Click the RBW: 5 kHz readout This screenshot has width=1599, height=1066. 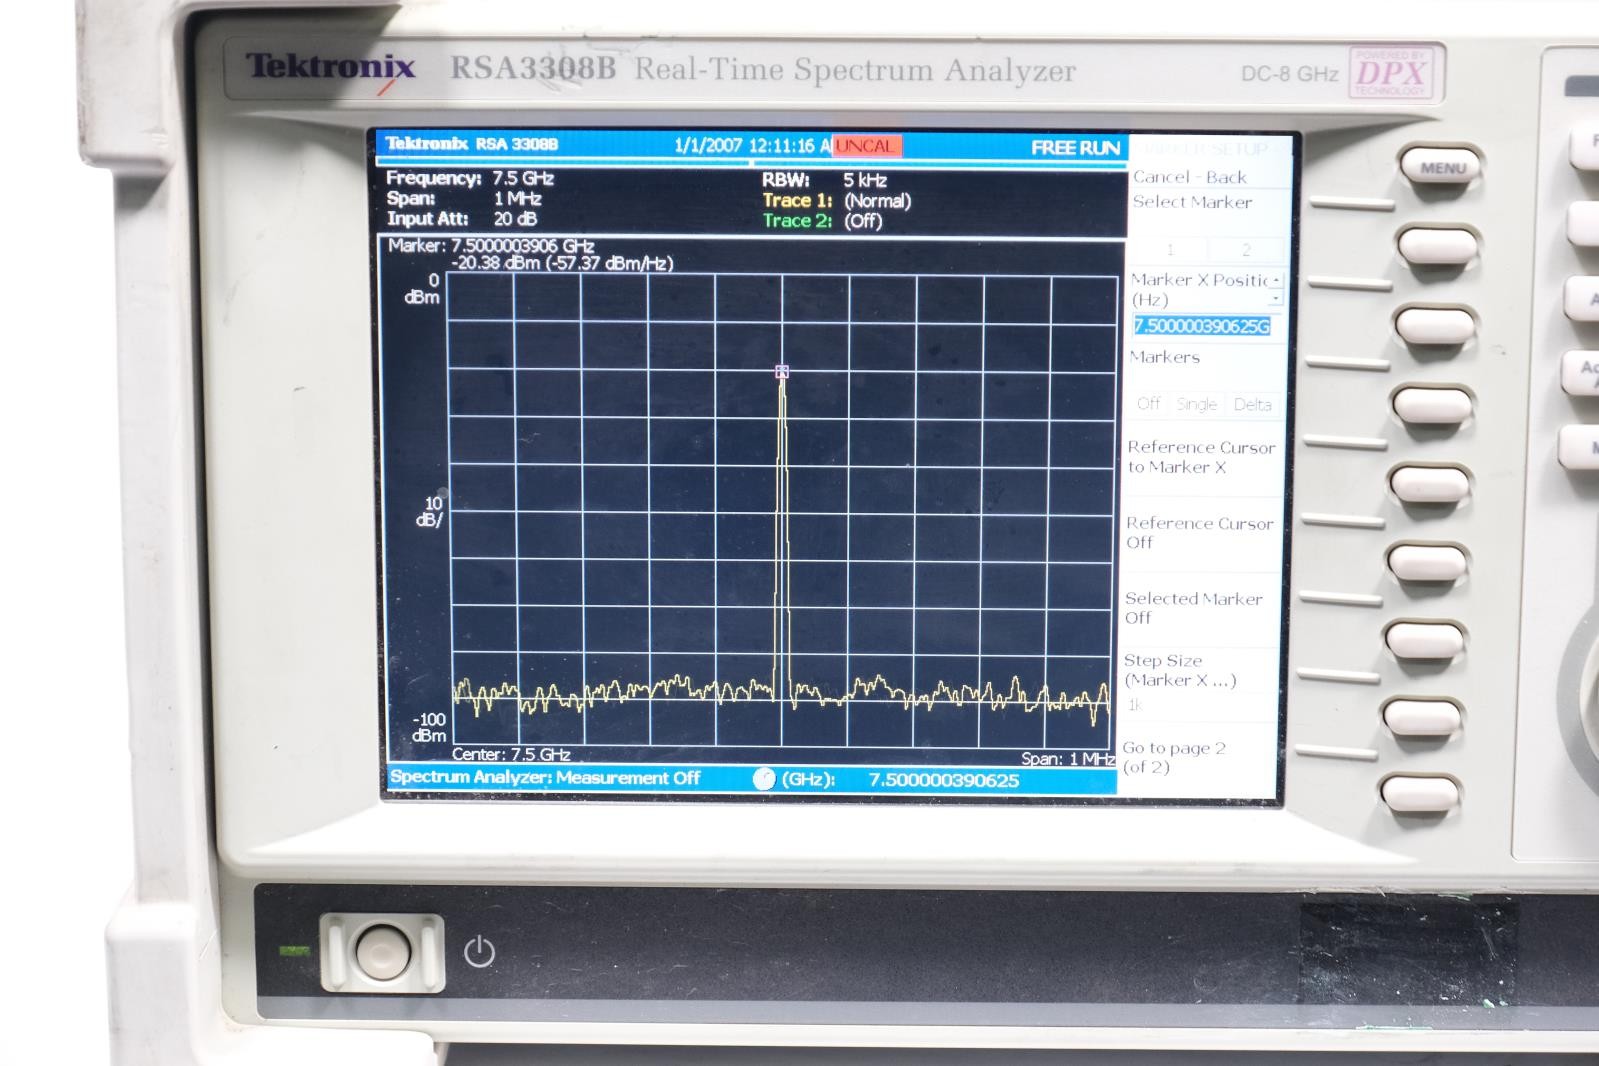[x=825, y=180]
